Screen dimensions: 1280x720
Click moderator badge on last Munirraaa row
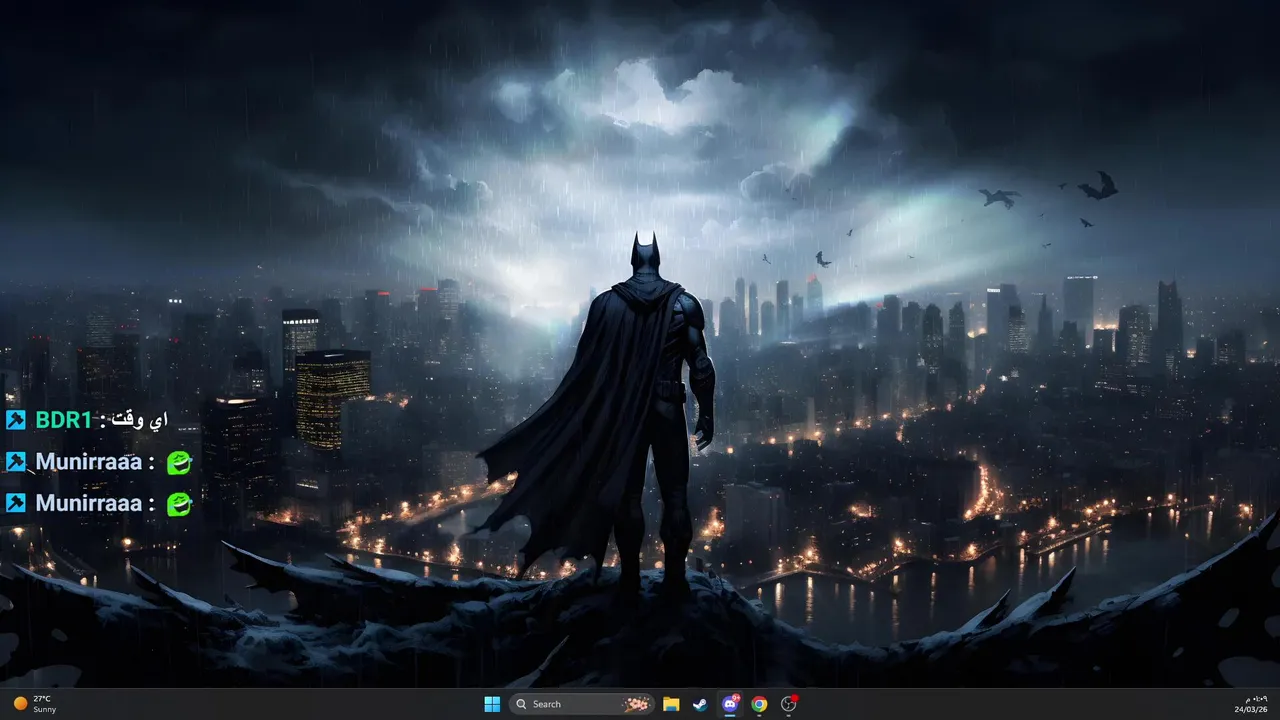pyautogui.click(x=16, y=502)
